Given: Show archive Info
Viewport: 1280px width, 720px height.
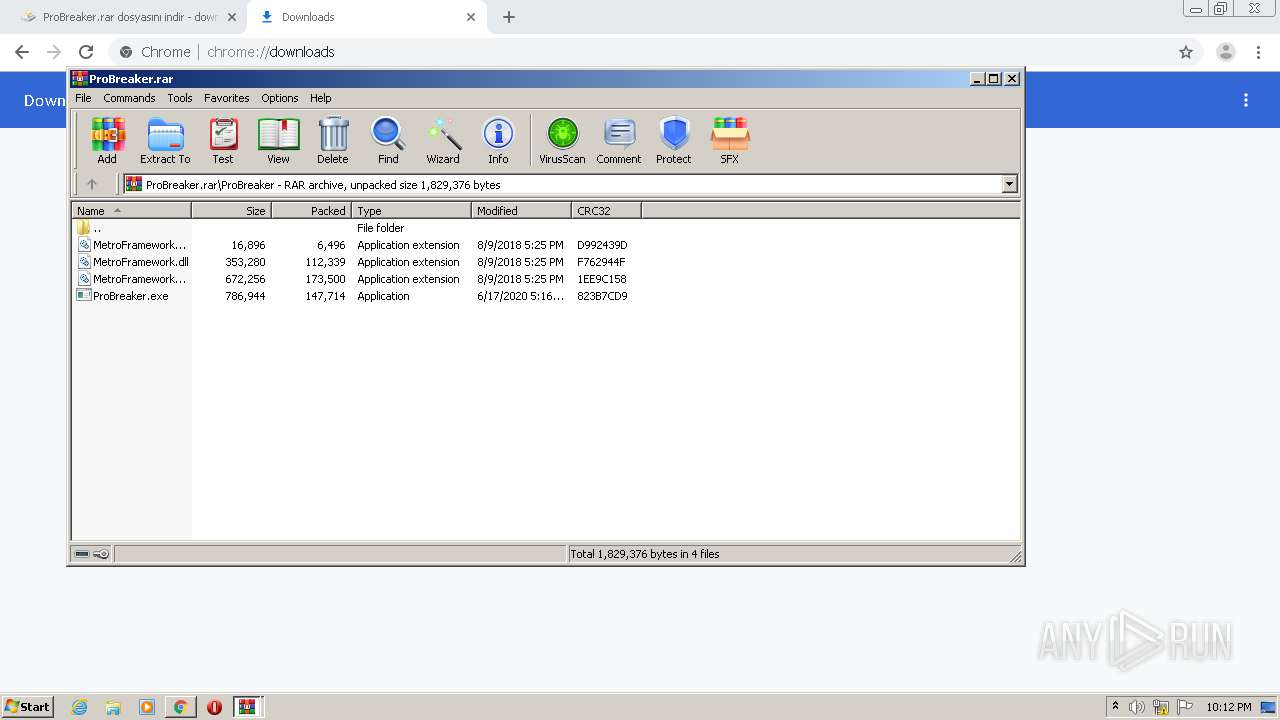Looking at the screenshot, I should point(498,140).
